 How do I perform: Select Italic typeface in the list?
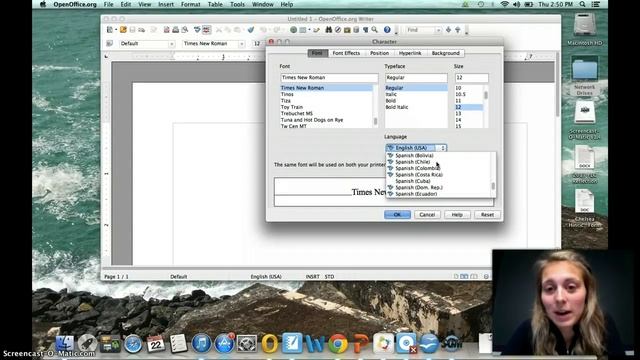(x=416, y=94)
